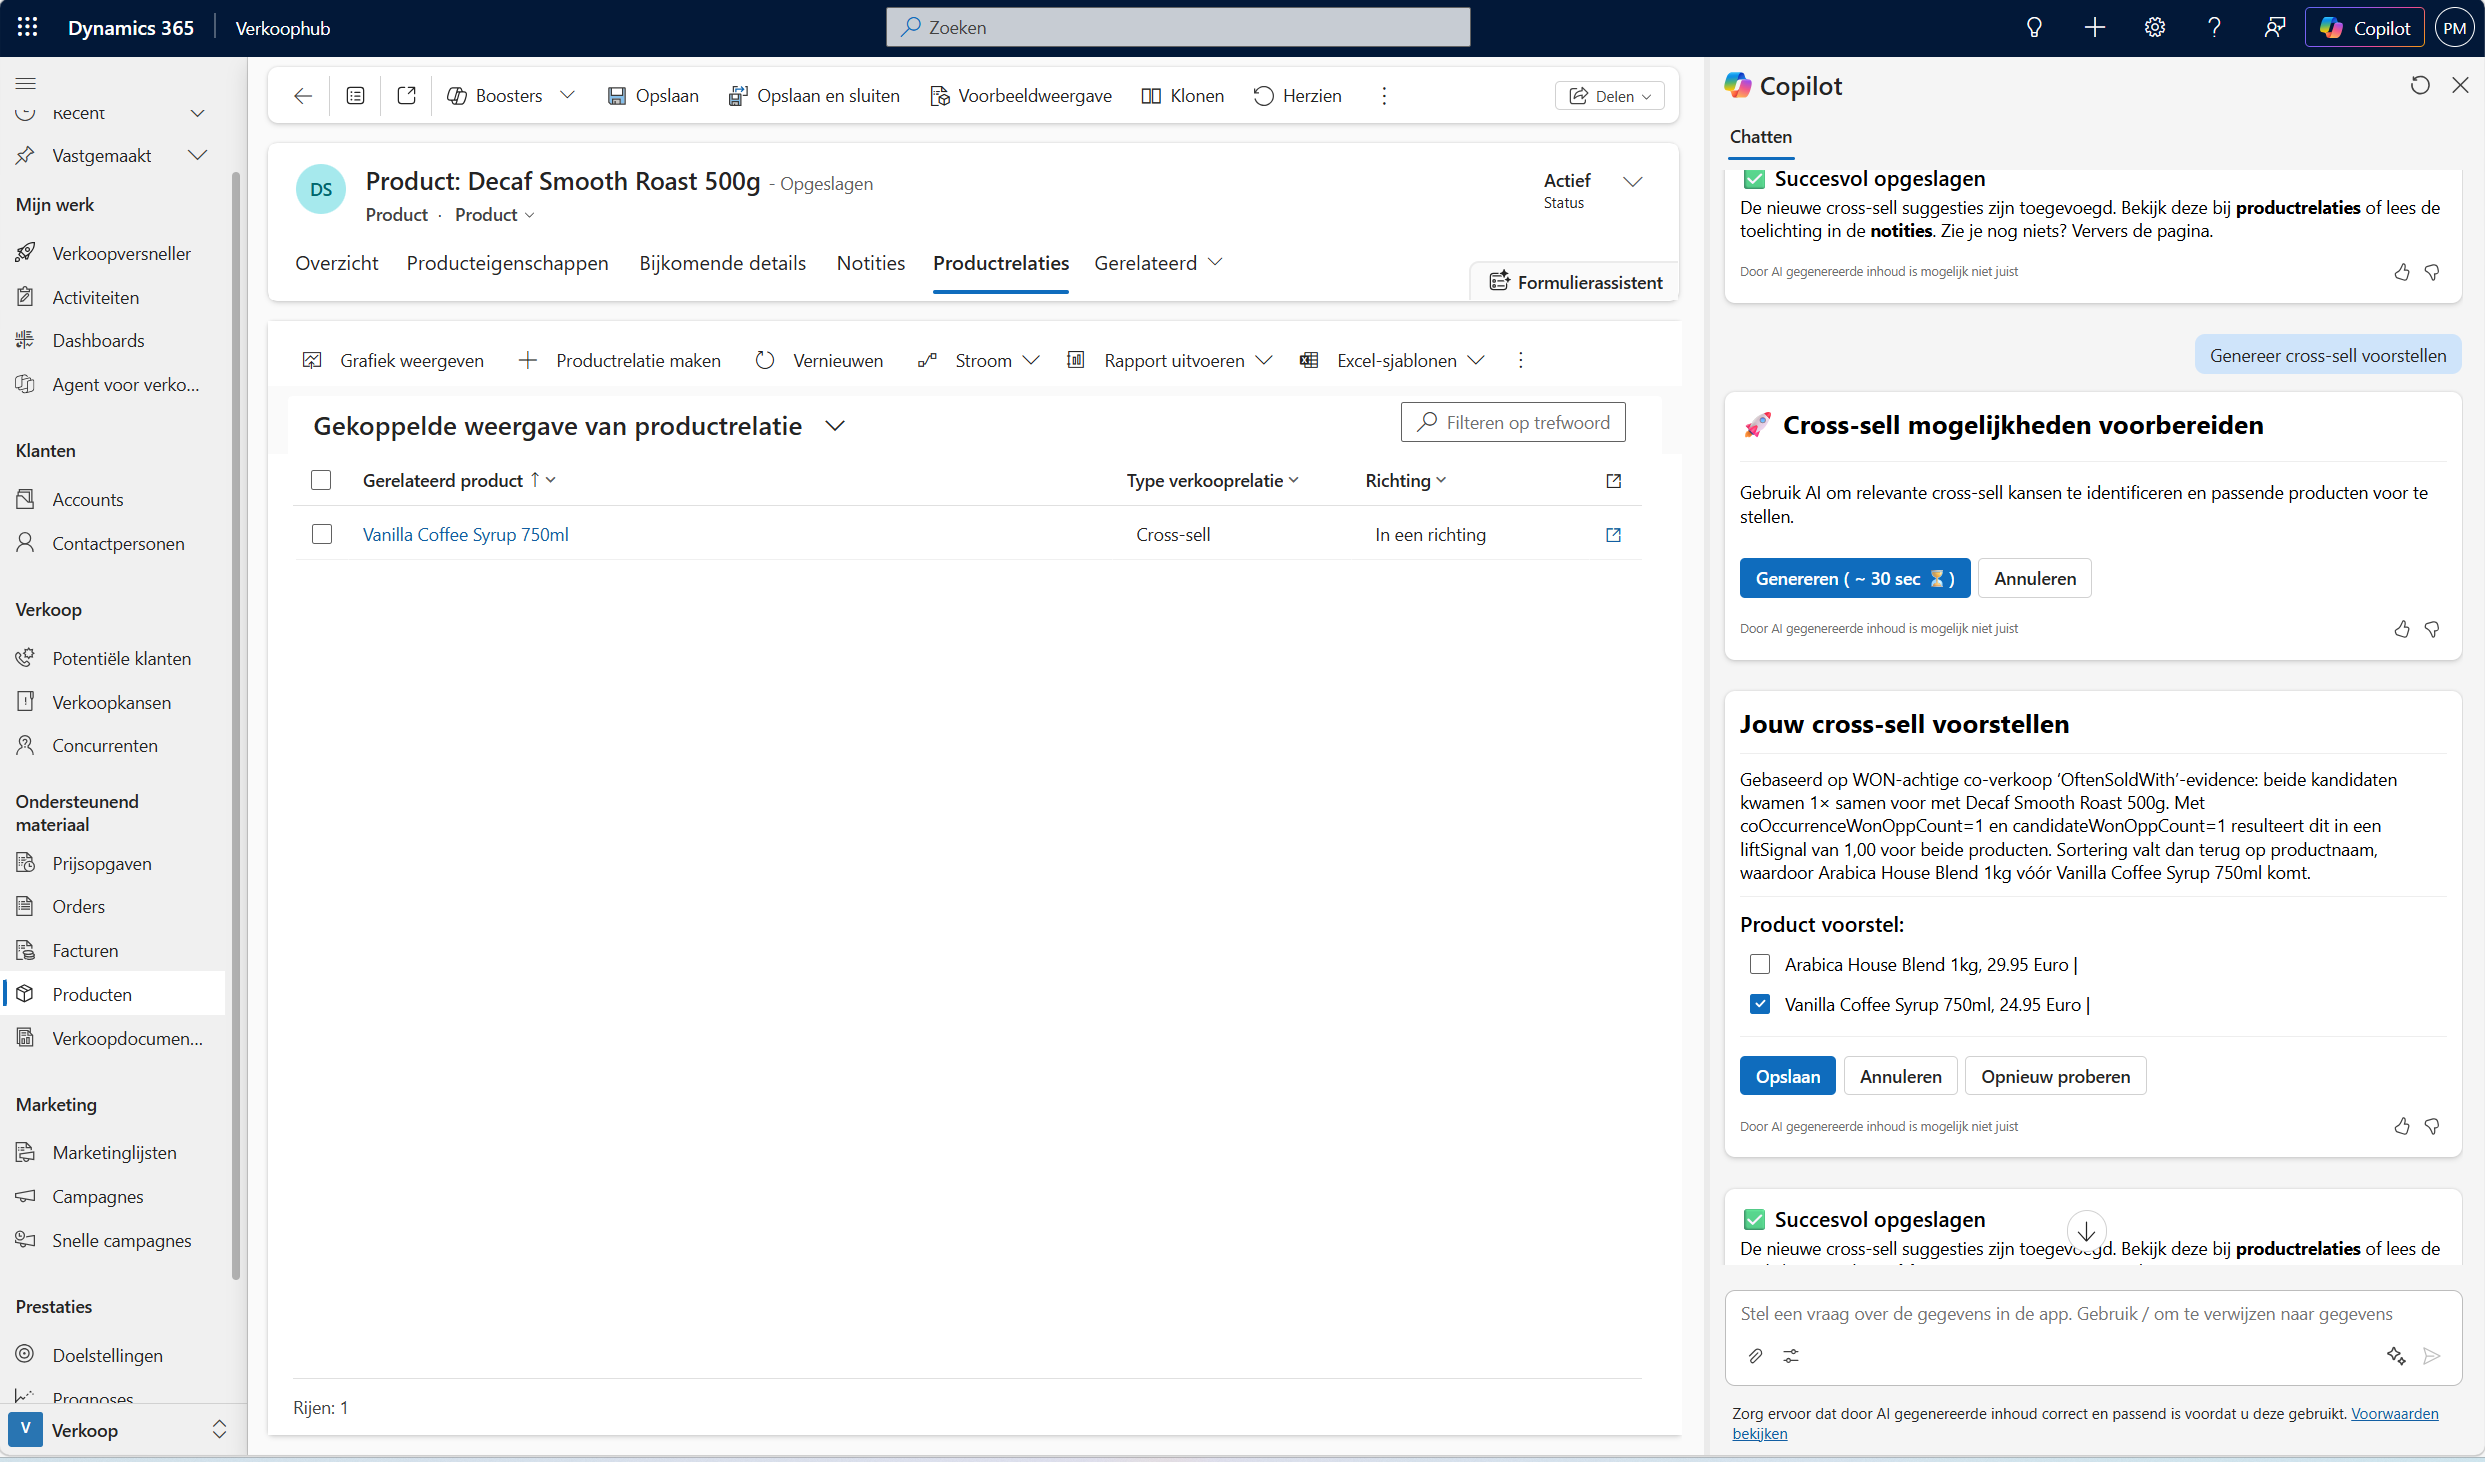Select the Vanilla Coffee Syrup grid row checkbox
The width and height of the screenshot is (2485, 1462).
point(322,535)
